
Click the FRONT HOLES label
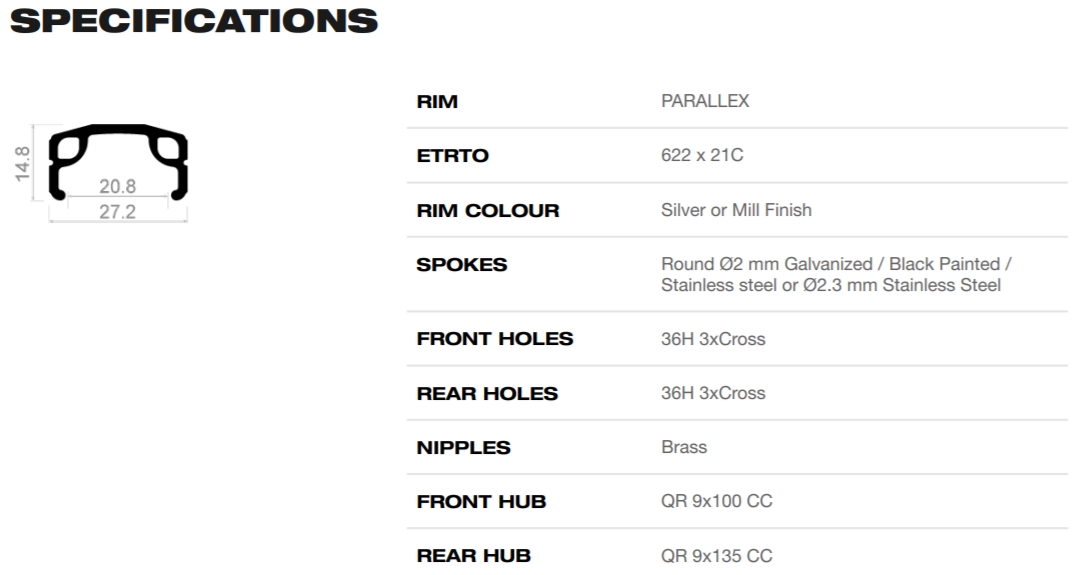coord(495,339)
